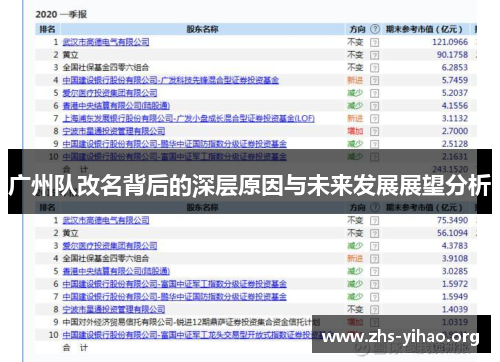
Task: Click question icon in the 1.5949 row
Action: 375,297
